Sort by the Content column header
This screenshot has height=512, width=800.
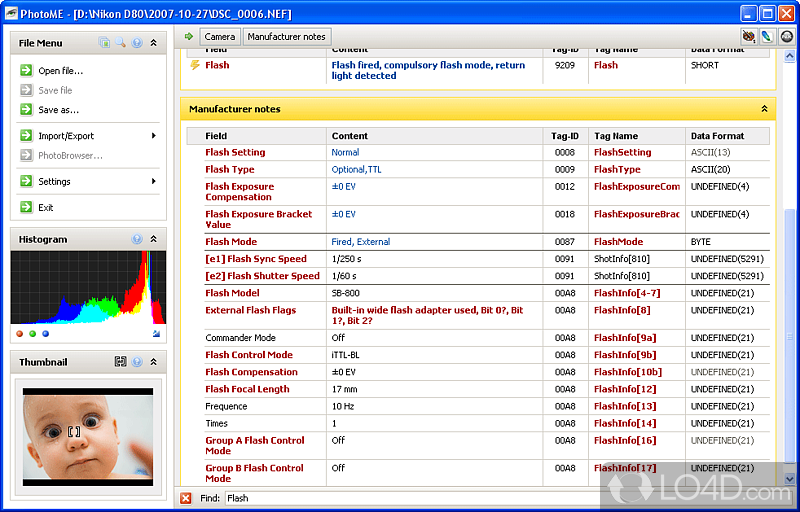[435, 136]
